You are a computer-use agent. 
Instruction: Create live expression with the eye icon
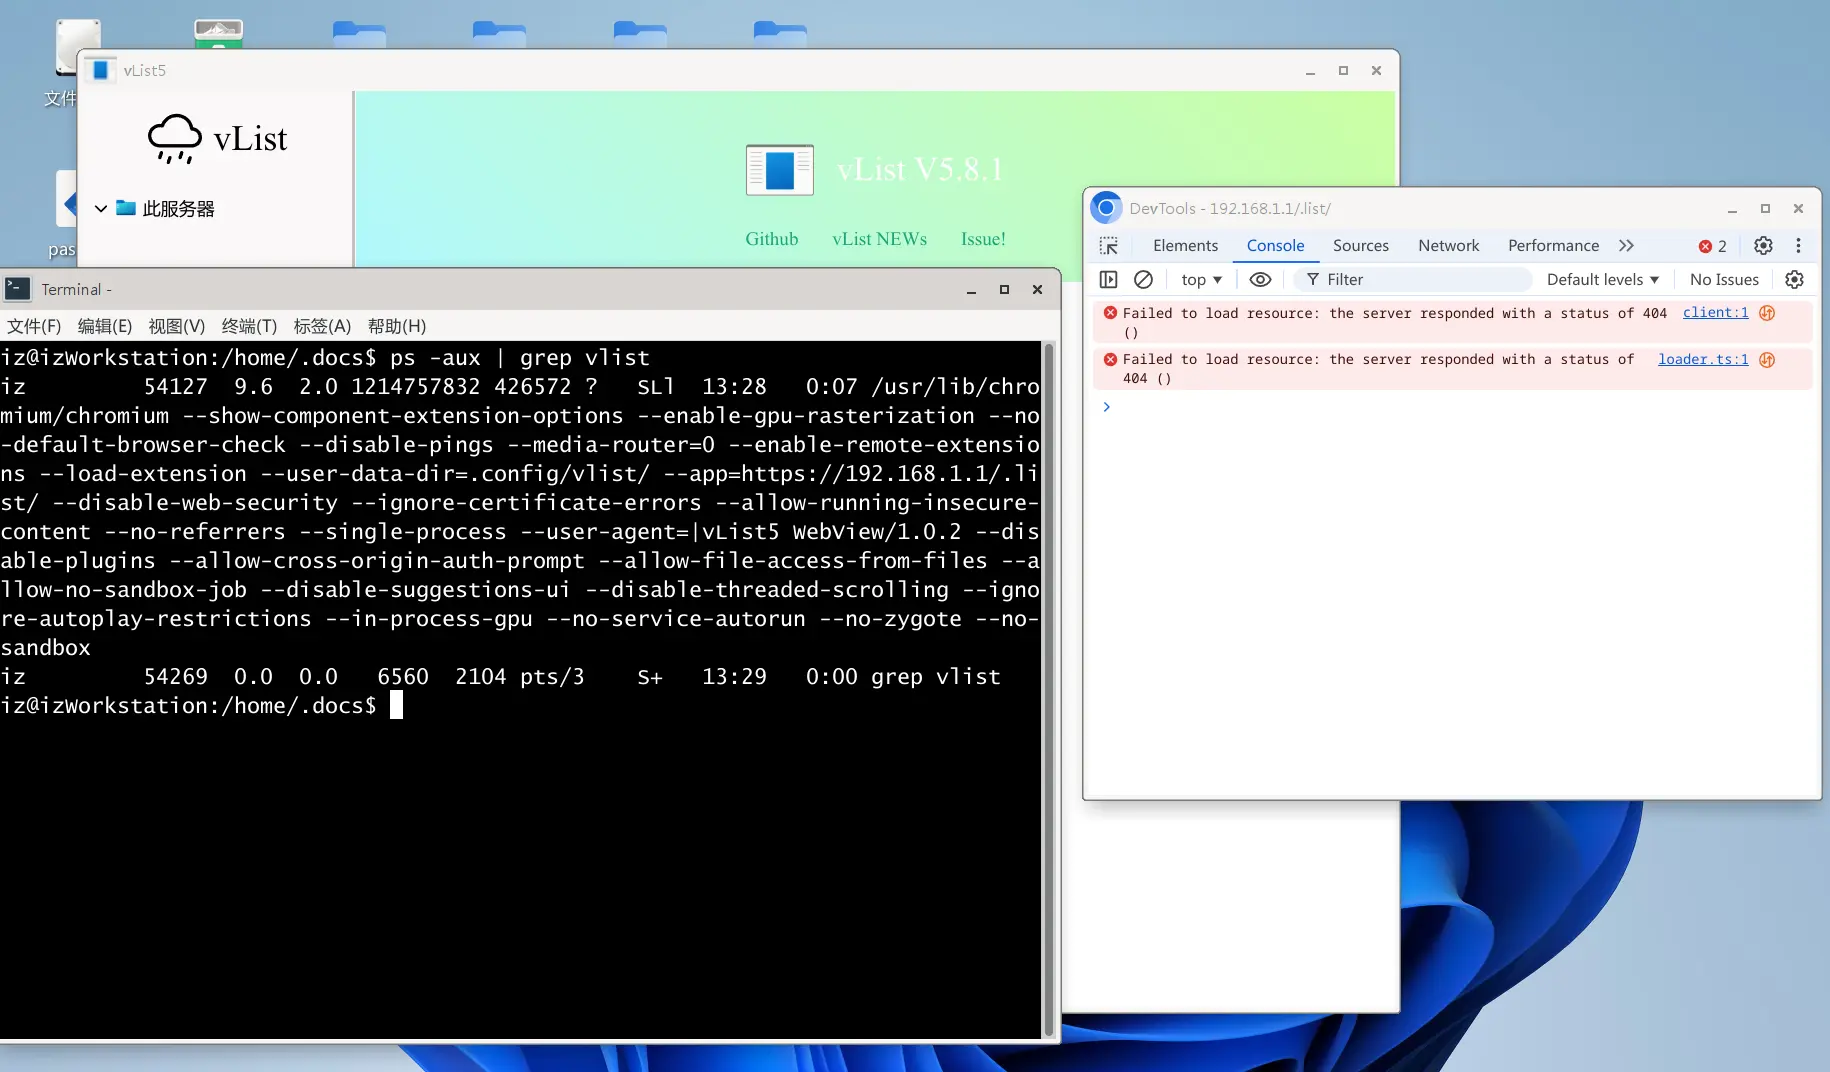[x=1260, y=280]
